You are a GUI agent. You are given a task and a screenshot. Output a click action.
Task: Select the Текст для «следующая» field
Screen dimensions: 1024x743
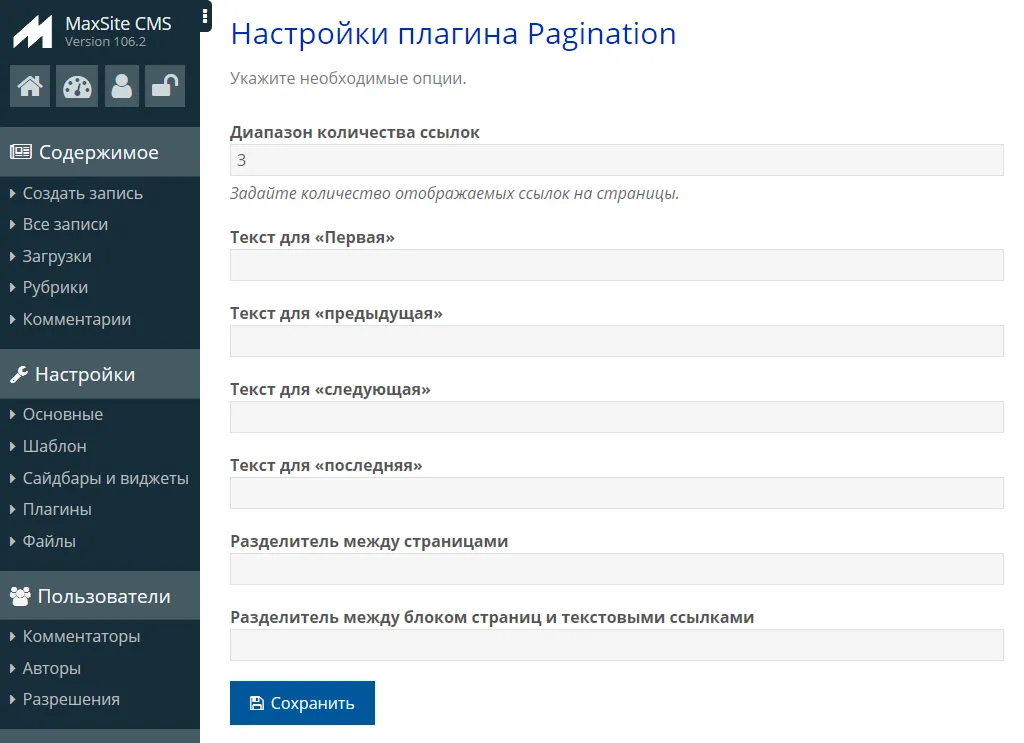[x=616, y=417]
